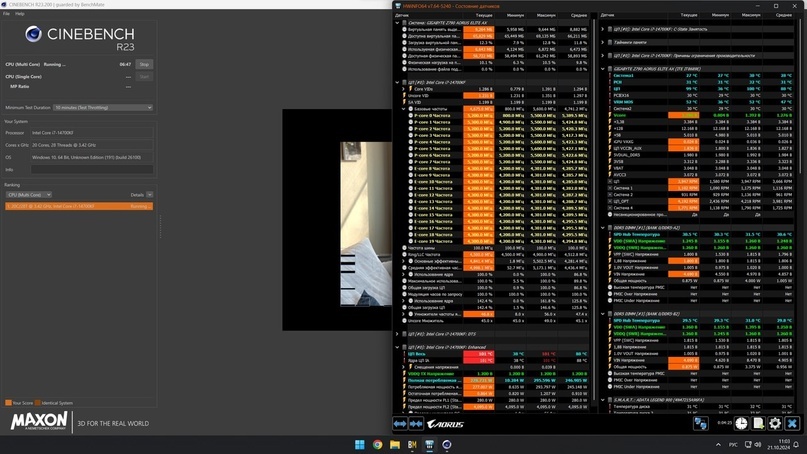Select the orange running ranking entry
Viewport: 807px width, 454px height.
coord(79,206)
